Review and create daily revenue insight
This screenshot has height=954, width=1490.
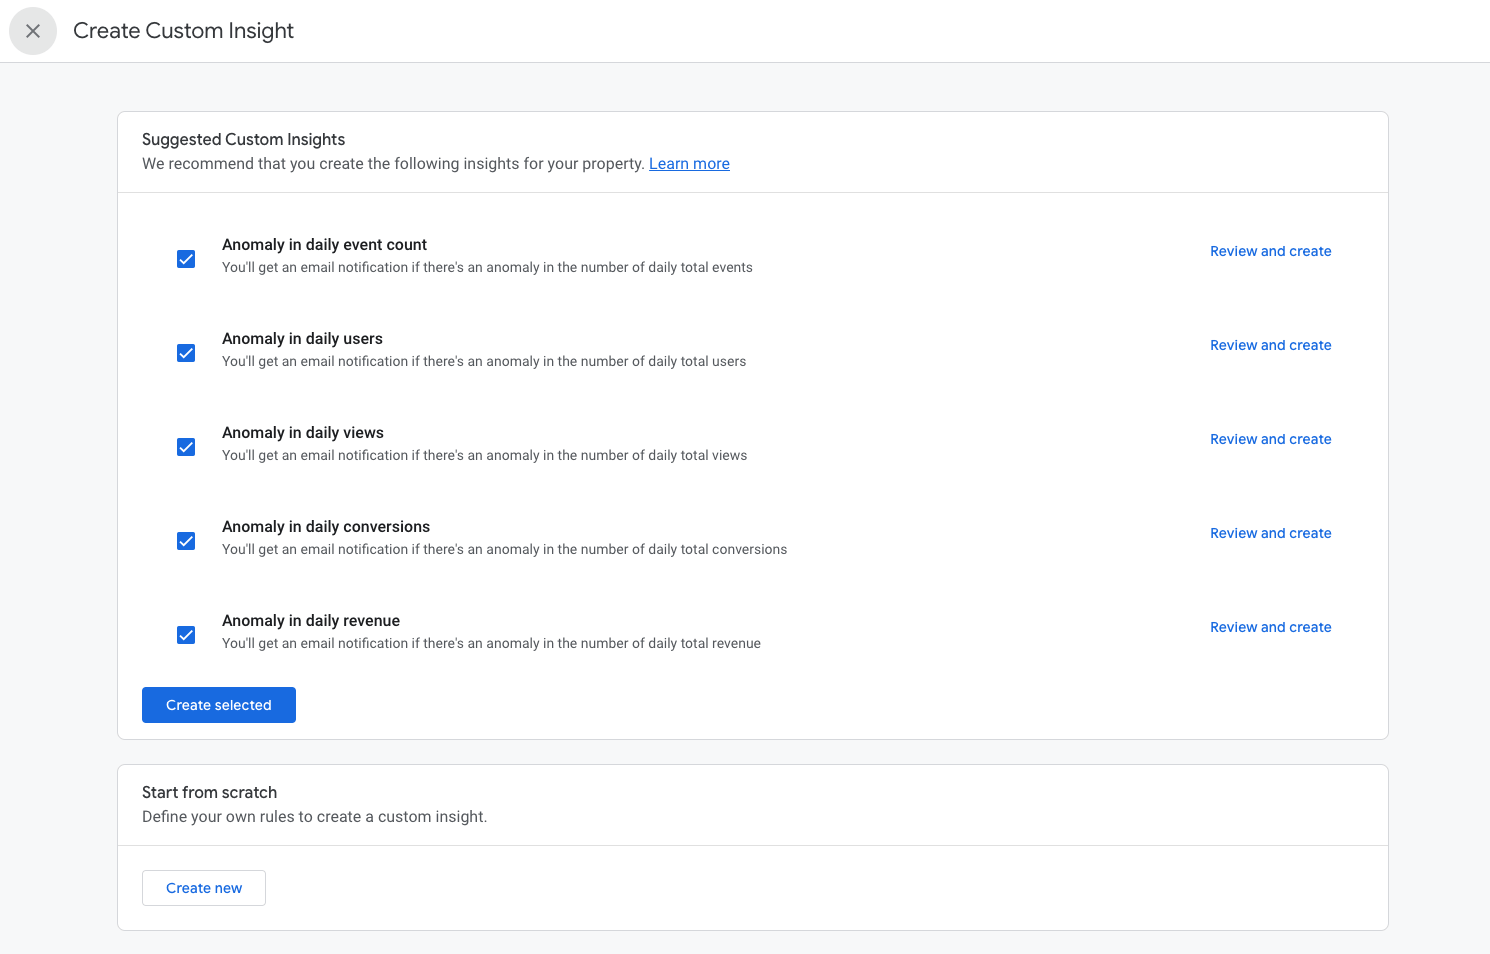coord(1270,627)
